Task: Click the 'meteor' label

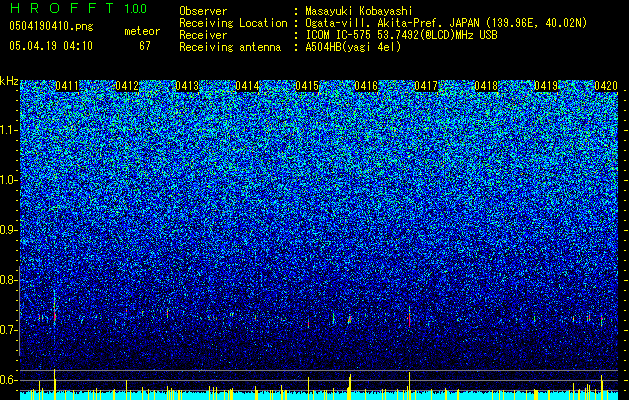Action: (142, 31)
